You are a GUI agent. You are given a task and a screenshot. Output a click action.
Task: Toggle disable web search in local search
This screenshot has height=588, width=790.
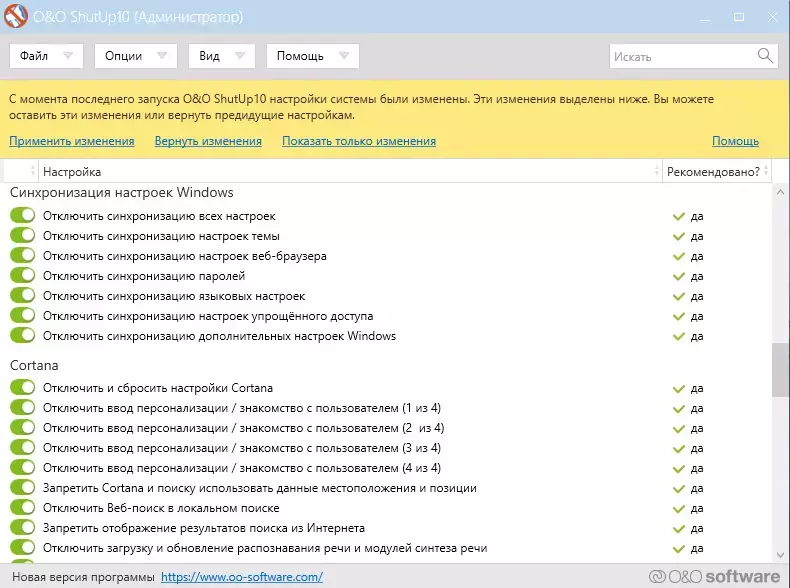coord(23,507)
